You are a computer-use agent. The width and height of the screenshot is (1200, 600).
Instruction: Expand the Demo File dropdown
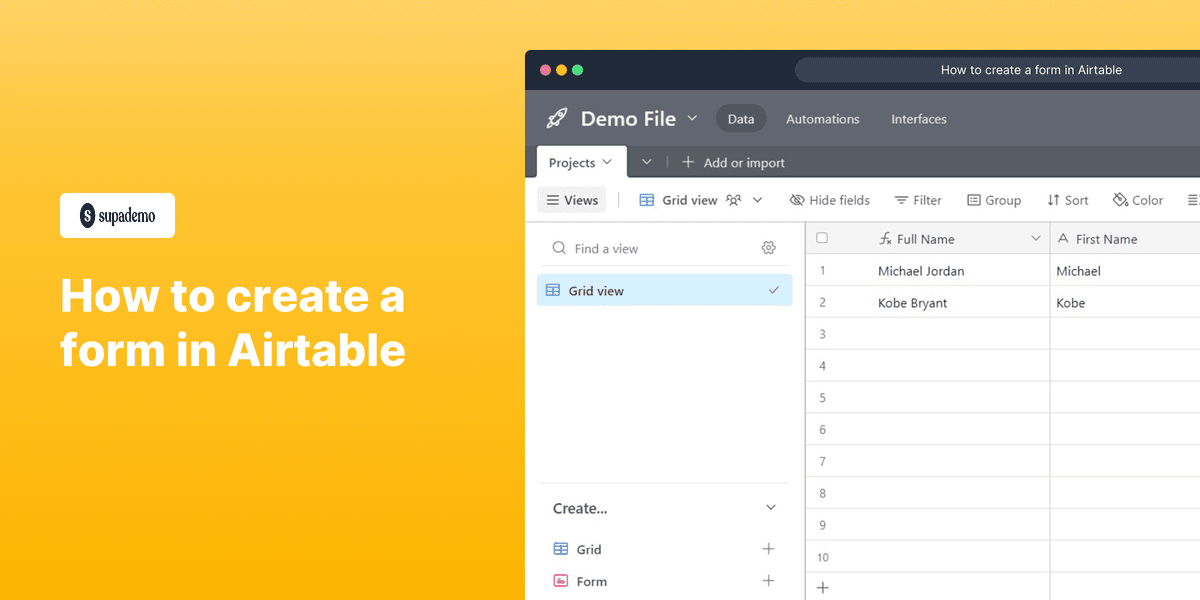tap(693, 118)
